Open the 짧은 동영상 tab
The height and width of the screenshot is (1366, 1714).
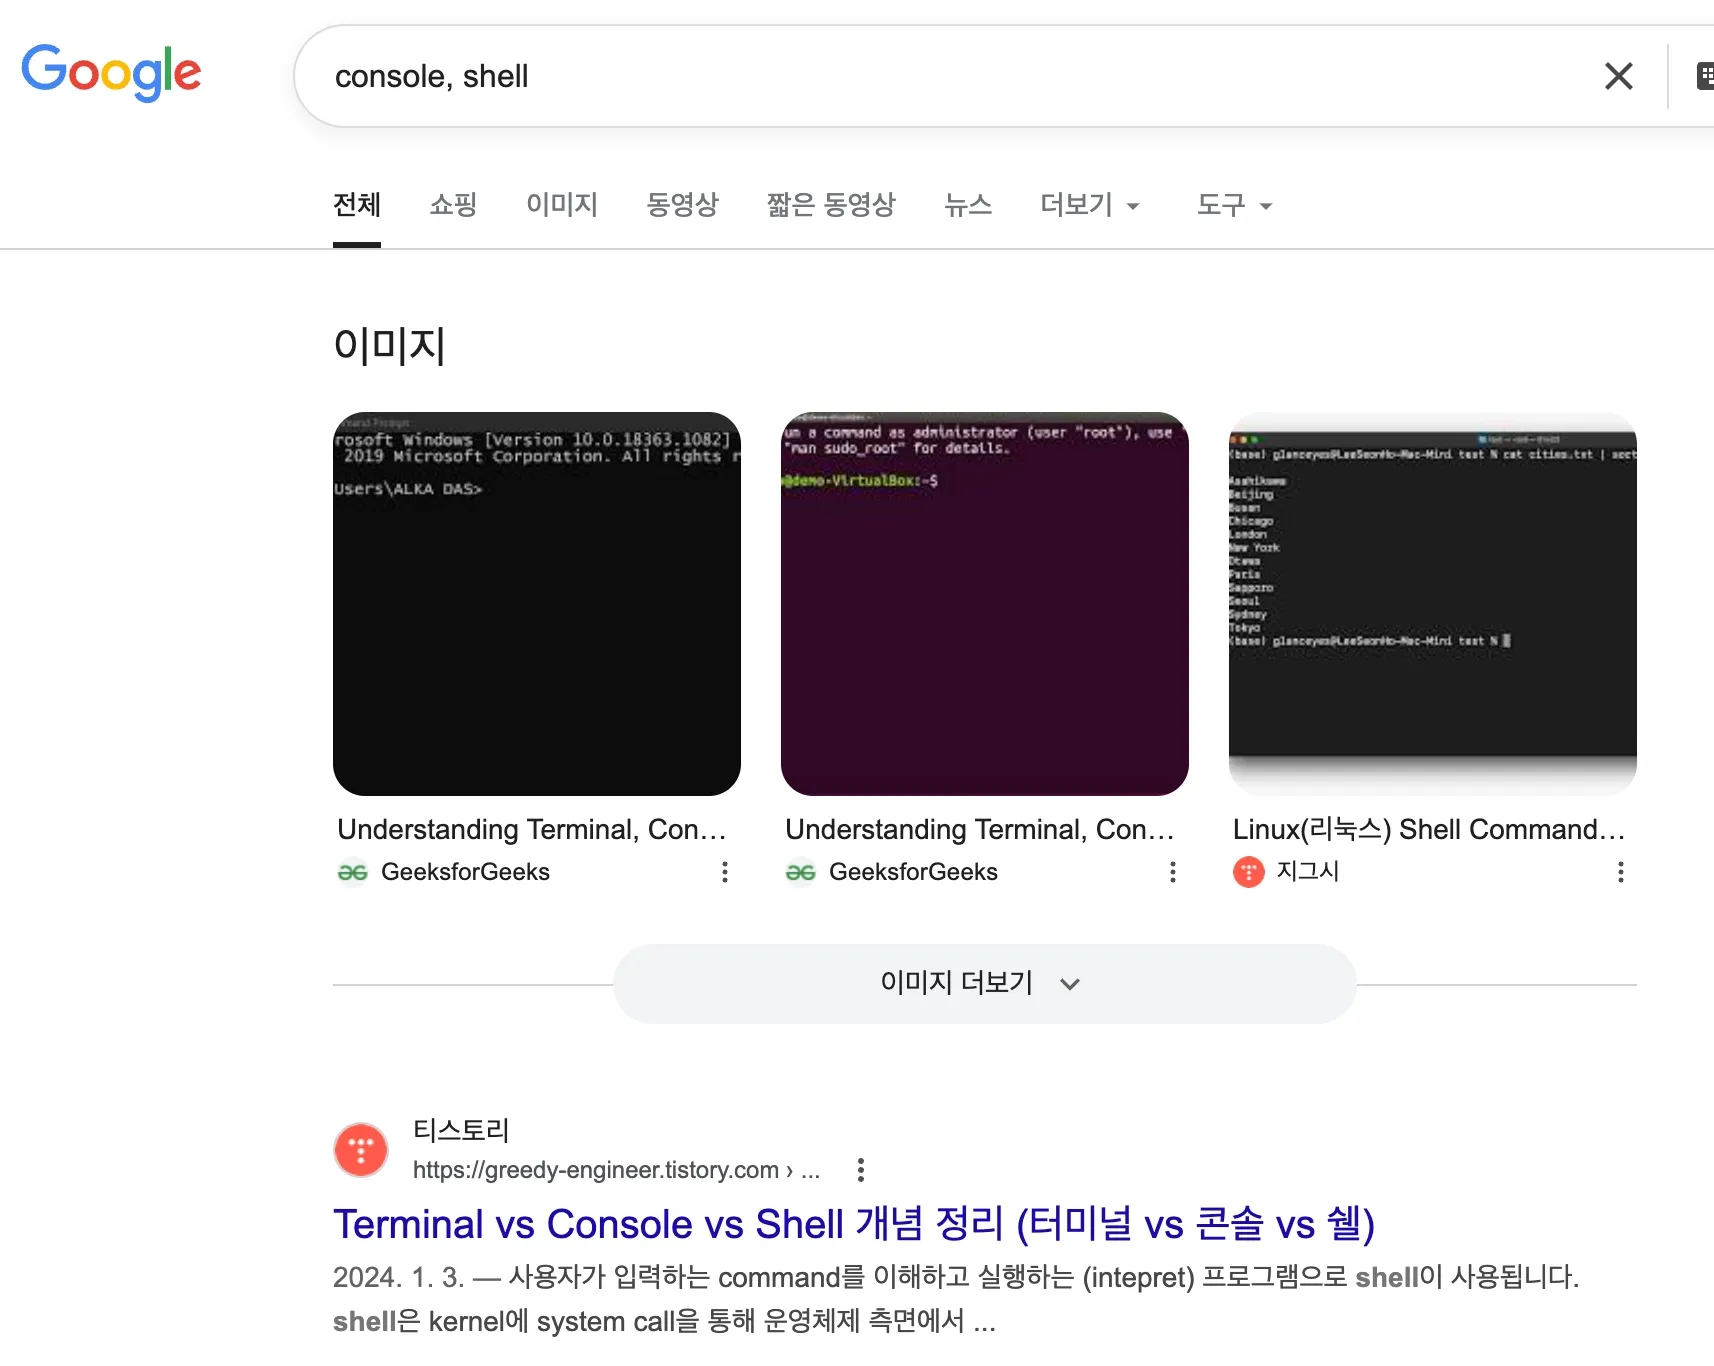click(x=831, y=205)
